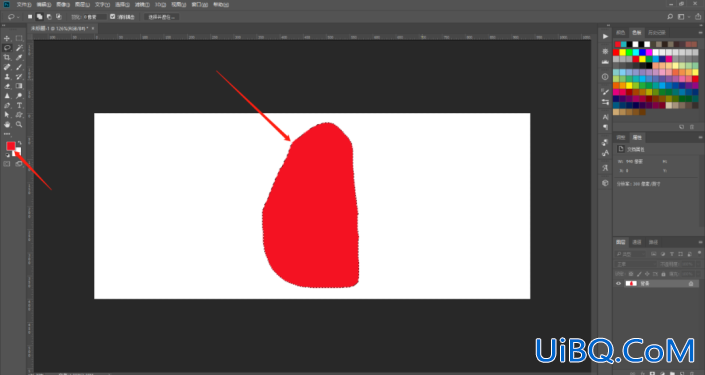The width and height of the screenshot is (705, 375).
Task: Select the Brush tool
Action: click(19, 67)
